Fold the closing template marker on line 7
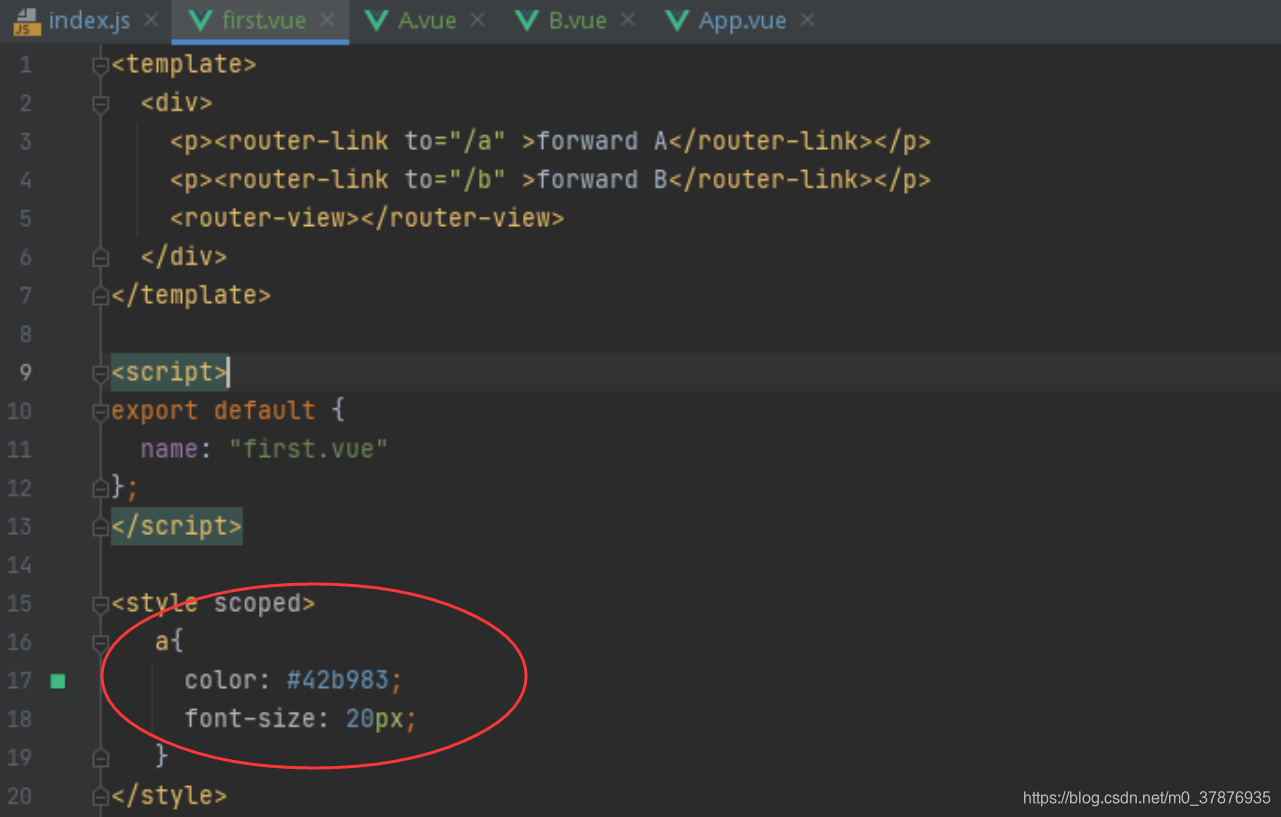The height and width of the screenshot is (817, 1281). click(x=100, y=296)
